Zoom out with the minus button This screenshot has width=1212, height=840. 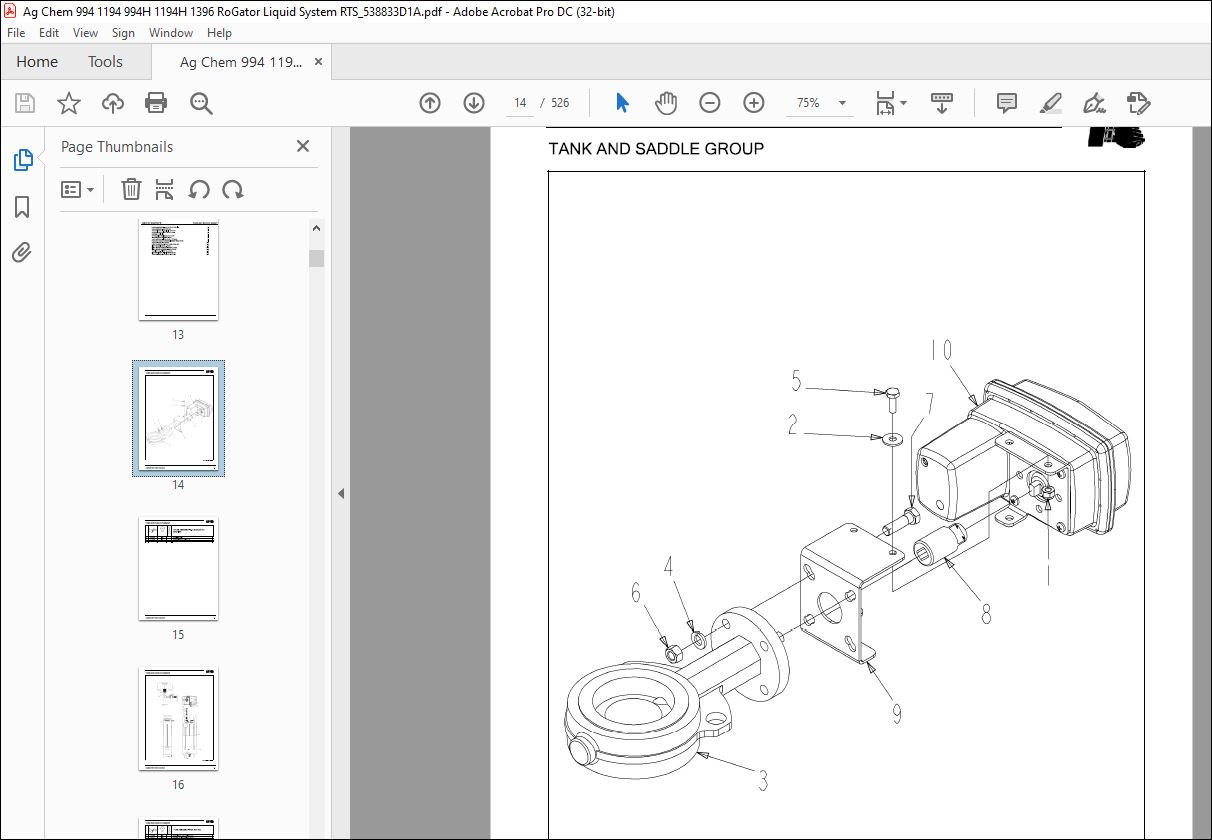click(x=710, y=103)
